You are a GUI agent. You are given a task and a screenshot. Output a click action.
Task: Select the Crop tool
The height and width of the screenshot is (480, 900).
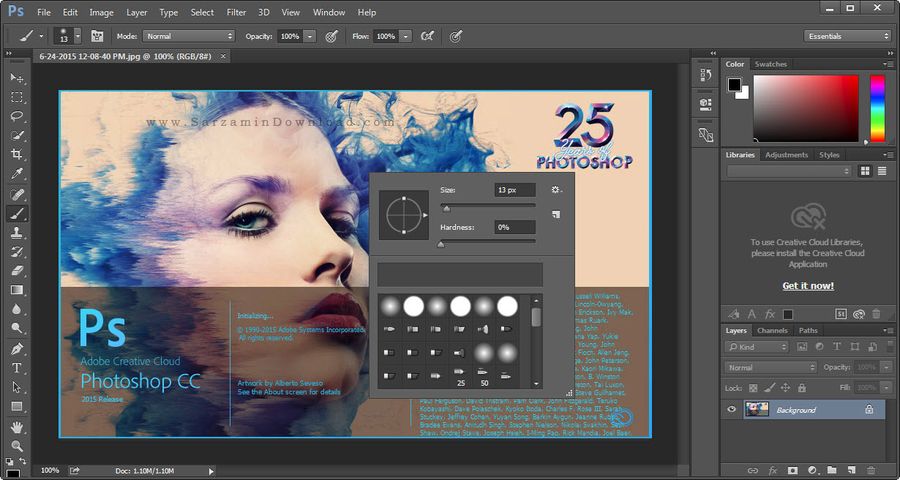pyautogui.click(x=17, y=155)
